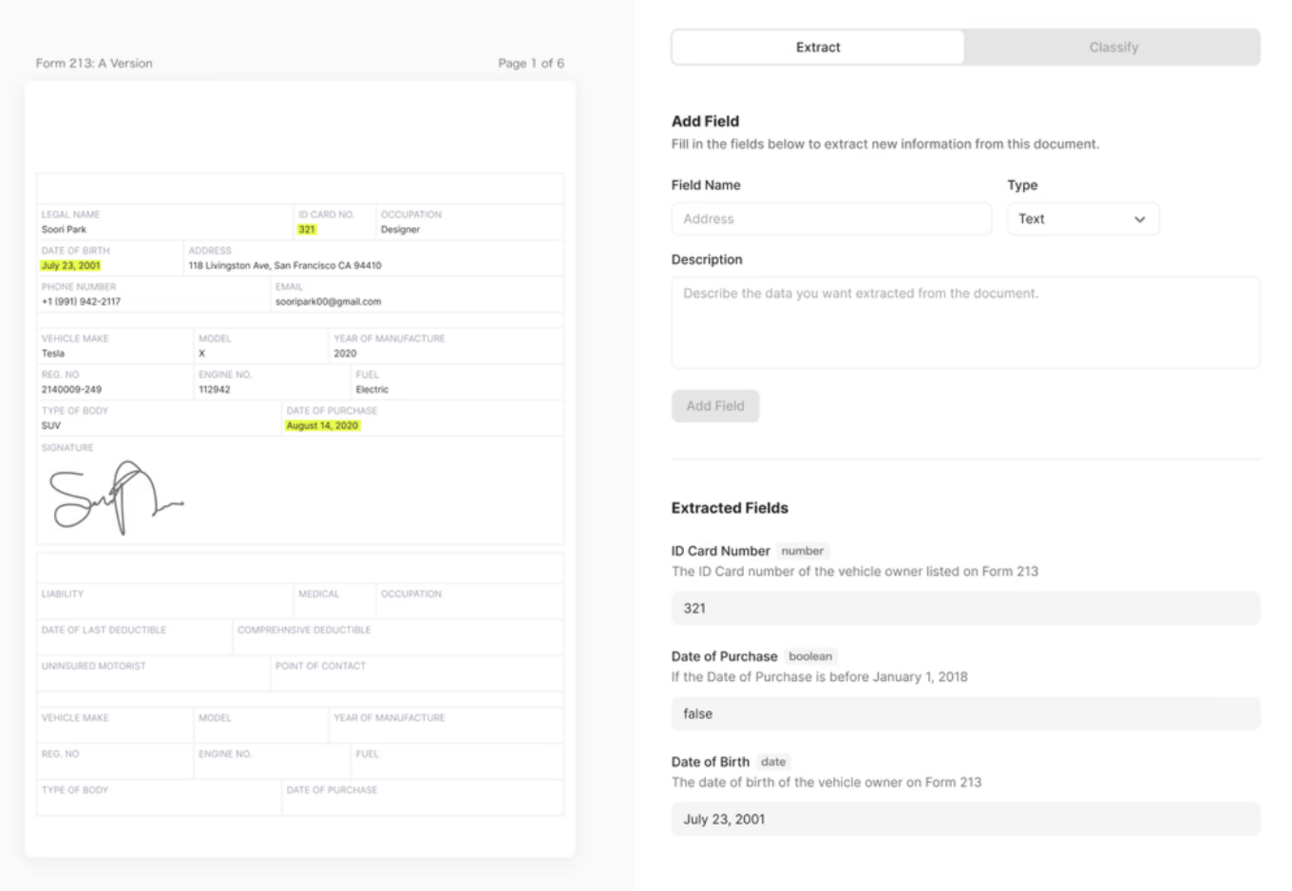1292x891 pixels.
Task: Click the model value X in the document
Action: [201, 354]
